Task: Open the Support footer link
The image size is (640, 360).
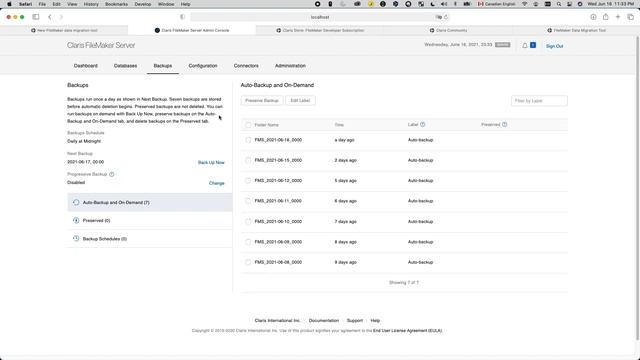Action: click(355, 321)
